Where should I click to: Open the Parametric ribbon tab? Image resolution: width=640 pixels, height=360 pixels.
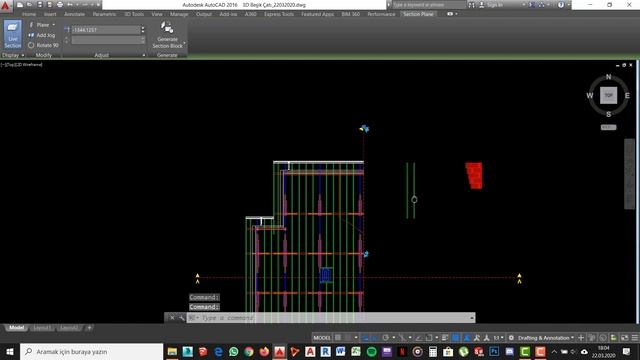(x=104, y=14)
